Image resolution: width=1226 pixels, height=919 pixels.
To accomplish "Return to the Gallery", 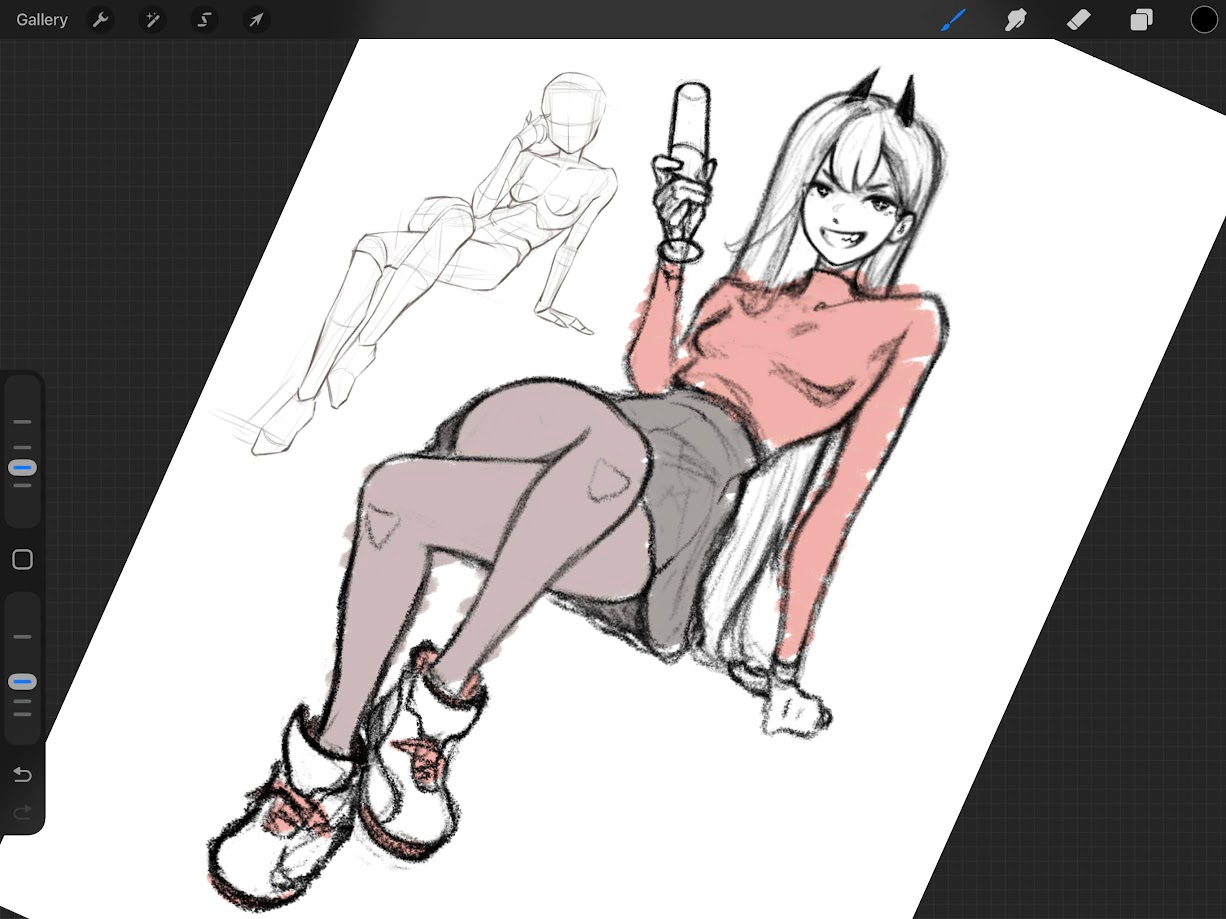I will pyautogui.click(x=42, y=20).
